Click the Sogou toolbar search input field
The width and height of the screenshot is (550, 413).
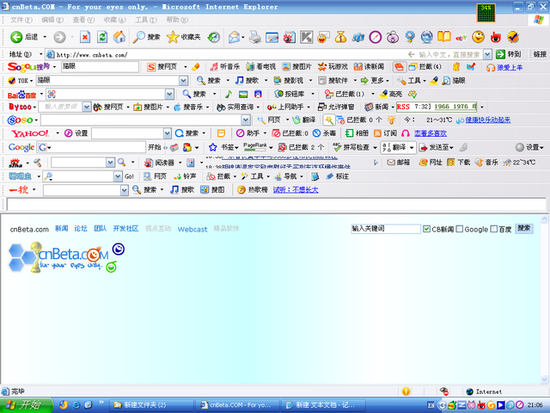pos(100,67)
